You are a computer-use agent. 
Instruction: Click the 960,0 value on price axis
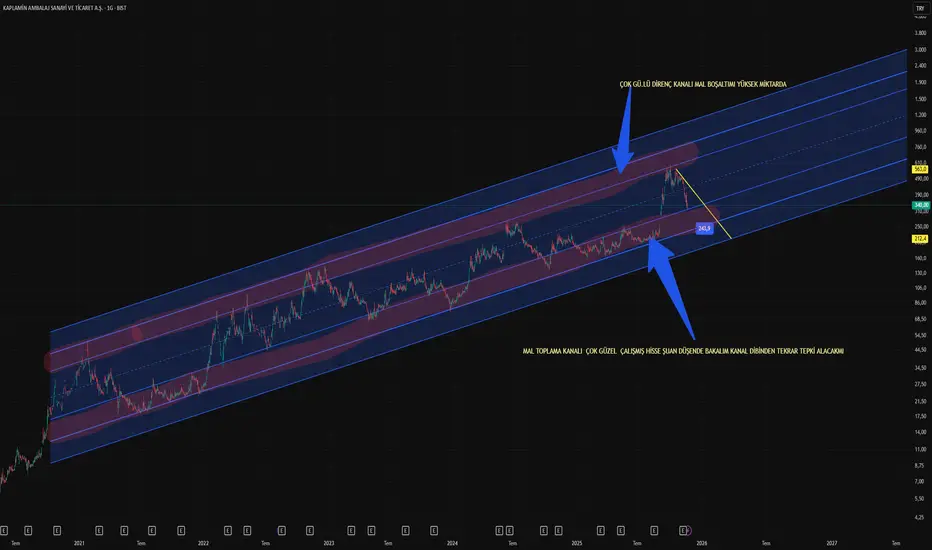coord(921,131)
